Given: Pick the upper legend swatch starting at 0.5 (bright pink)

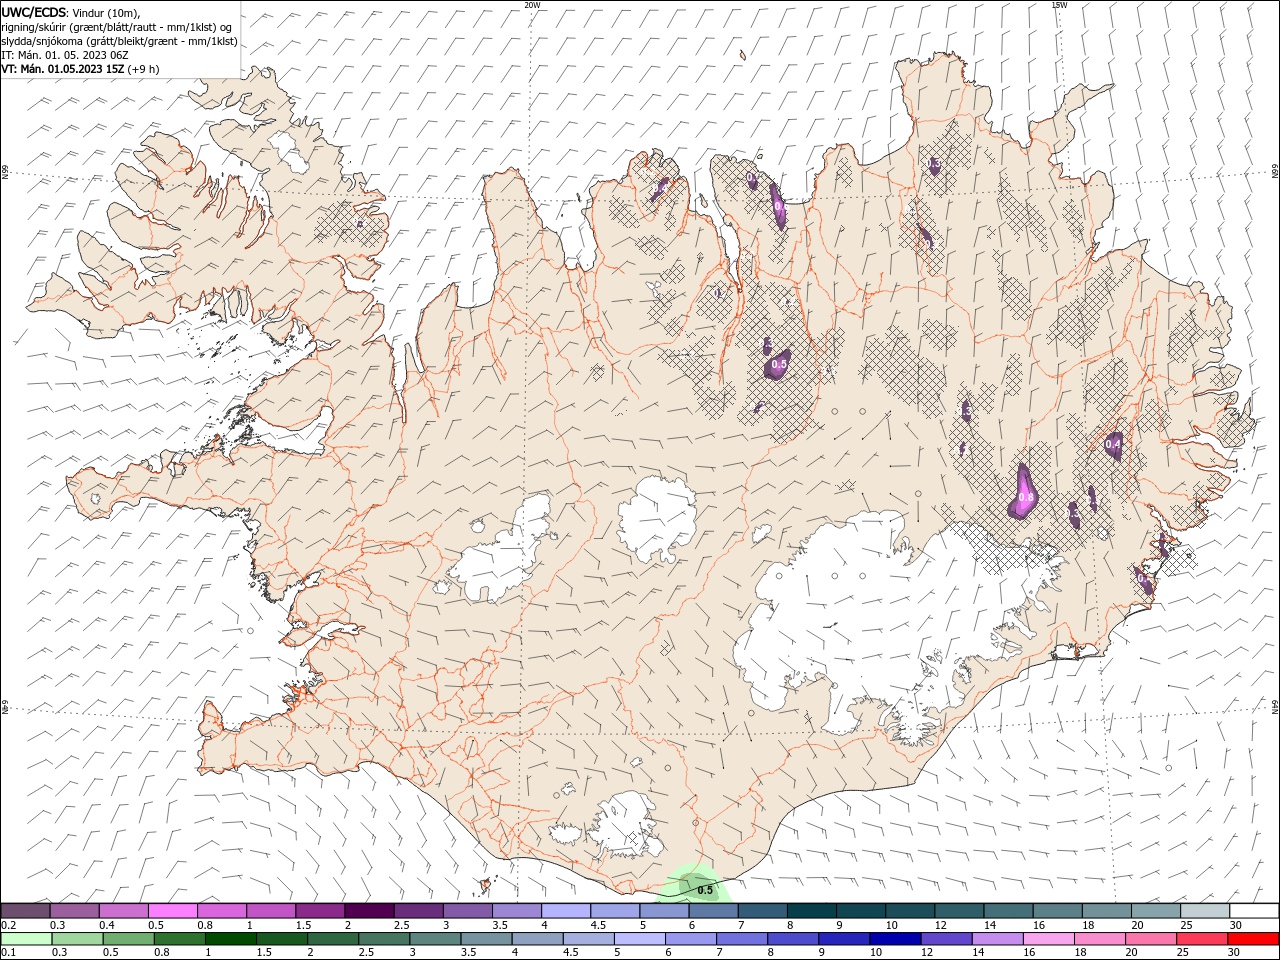Looking at the screenshot, I should (172, 911).
